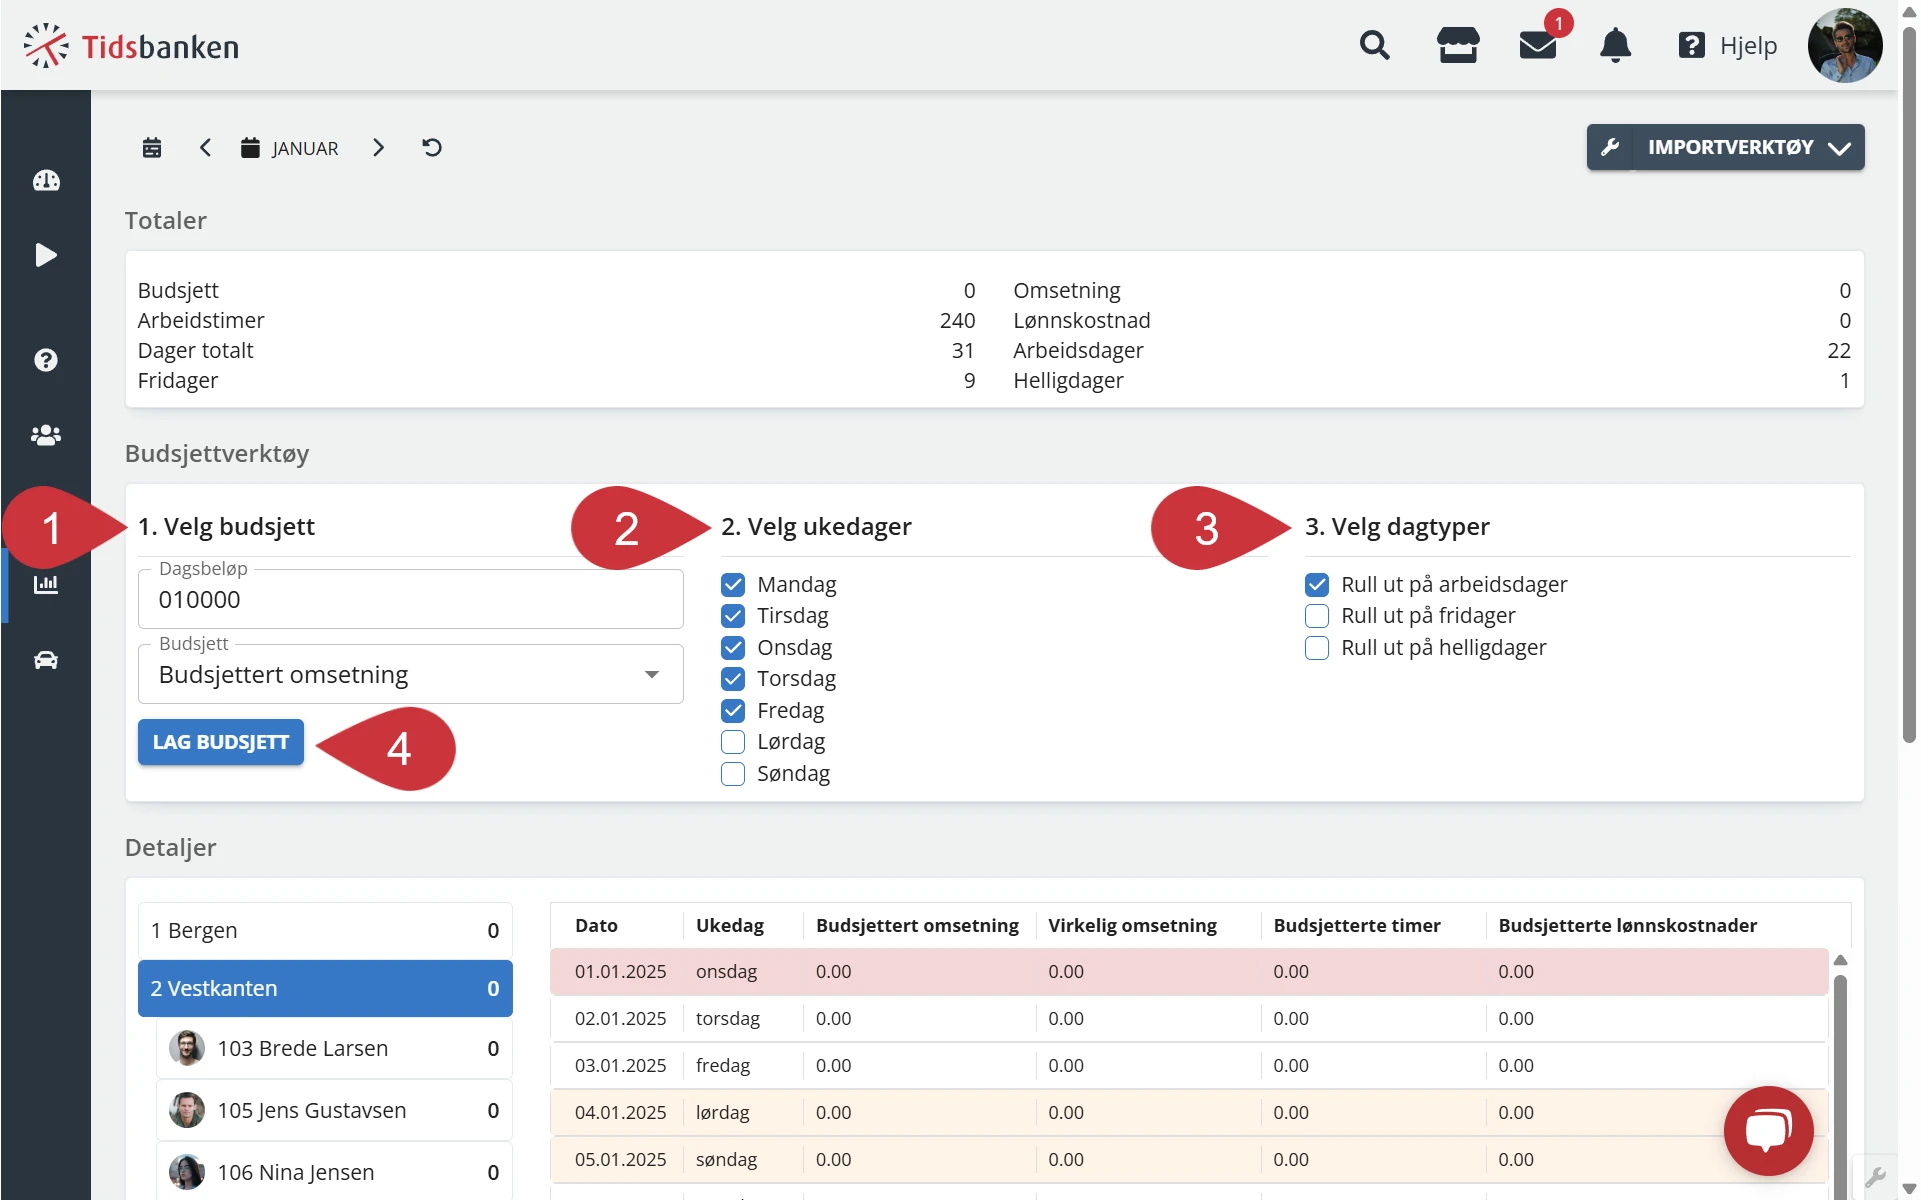Viewport: 1921px width, 1200px height.
Task: Select the 1 Bergen department
Action: point(325,930)
